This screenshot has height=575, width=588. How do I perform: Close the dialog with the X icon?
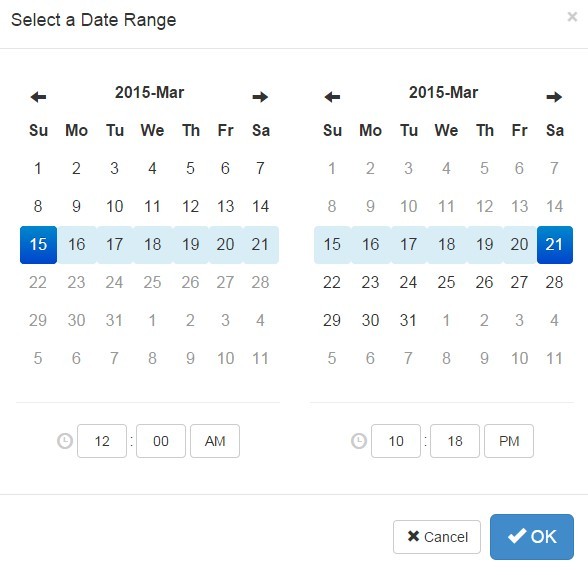(572, 17)
